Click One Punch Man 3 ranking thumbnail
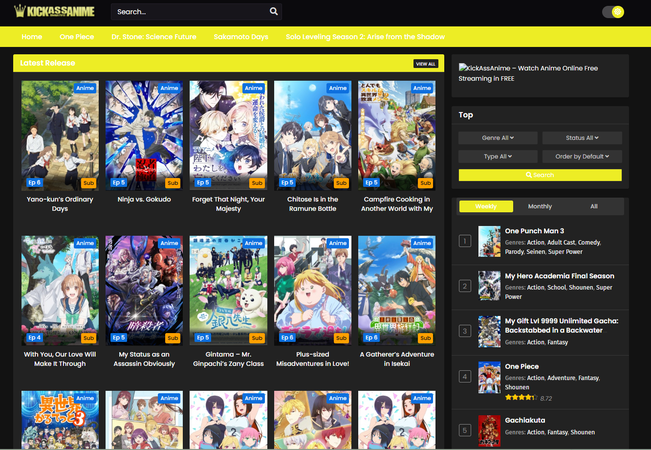Image resolution: width=651 pixels, height=450 pixels. 489,241
